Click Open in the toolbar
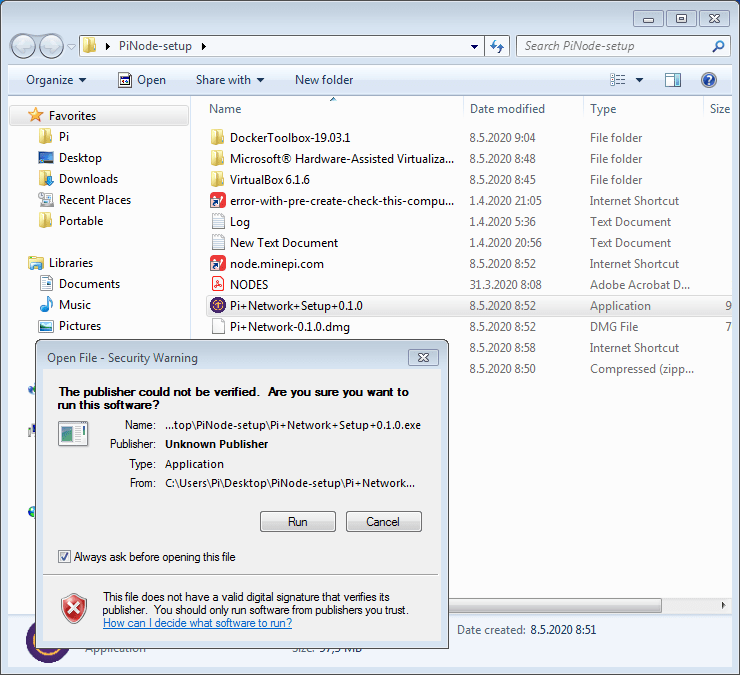This screenshot has width=740, height=675. [x=142, y=80]
